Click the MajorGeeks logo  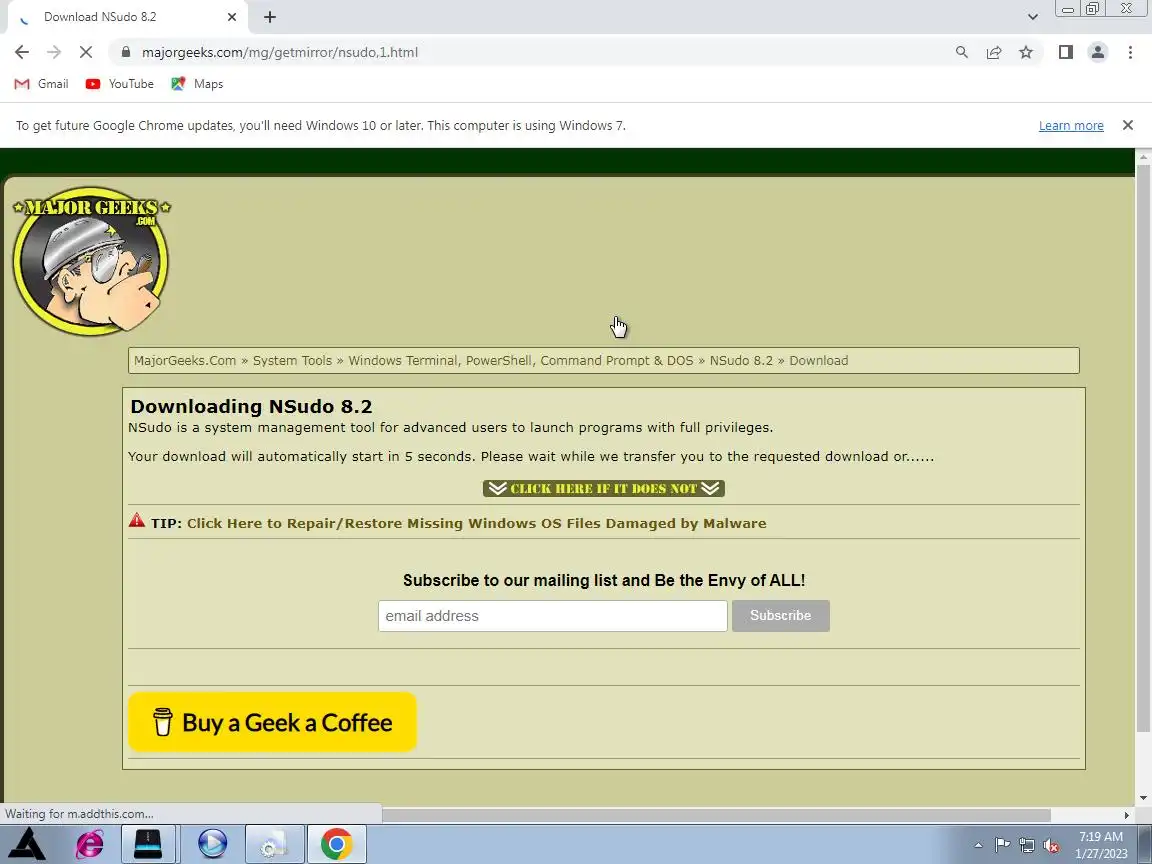92,261
